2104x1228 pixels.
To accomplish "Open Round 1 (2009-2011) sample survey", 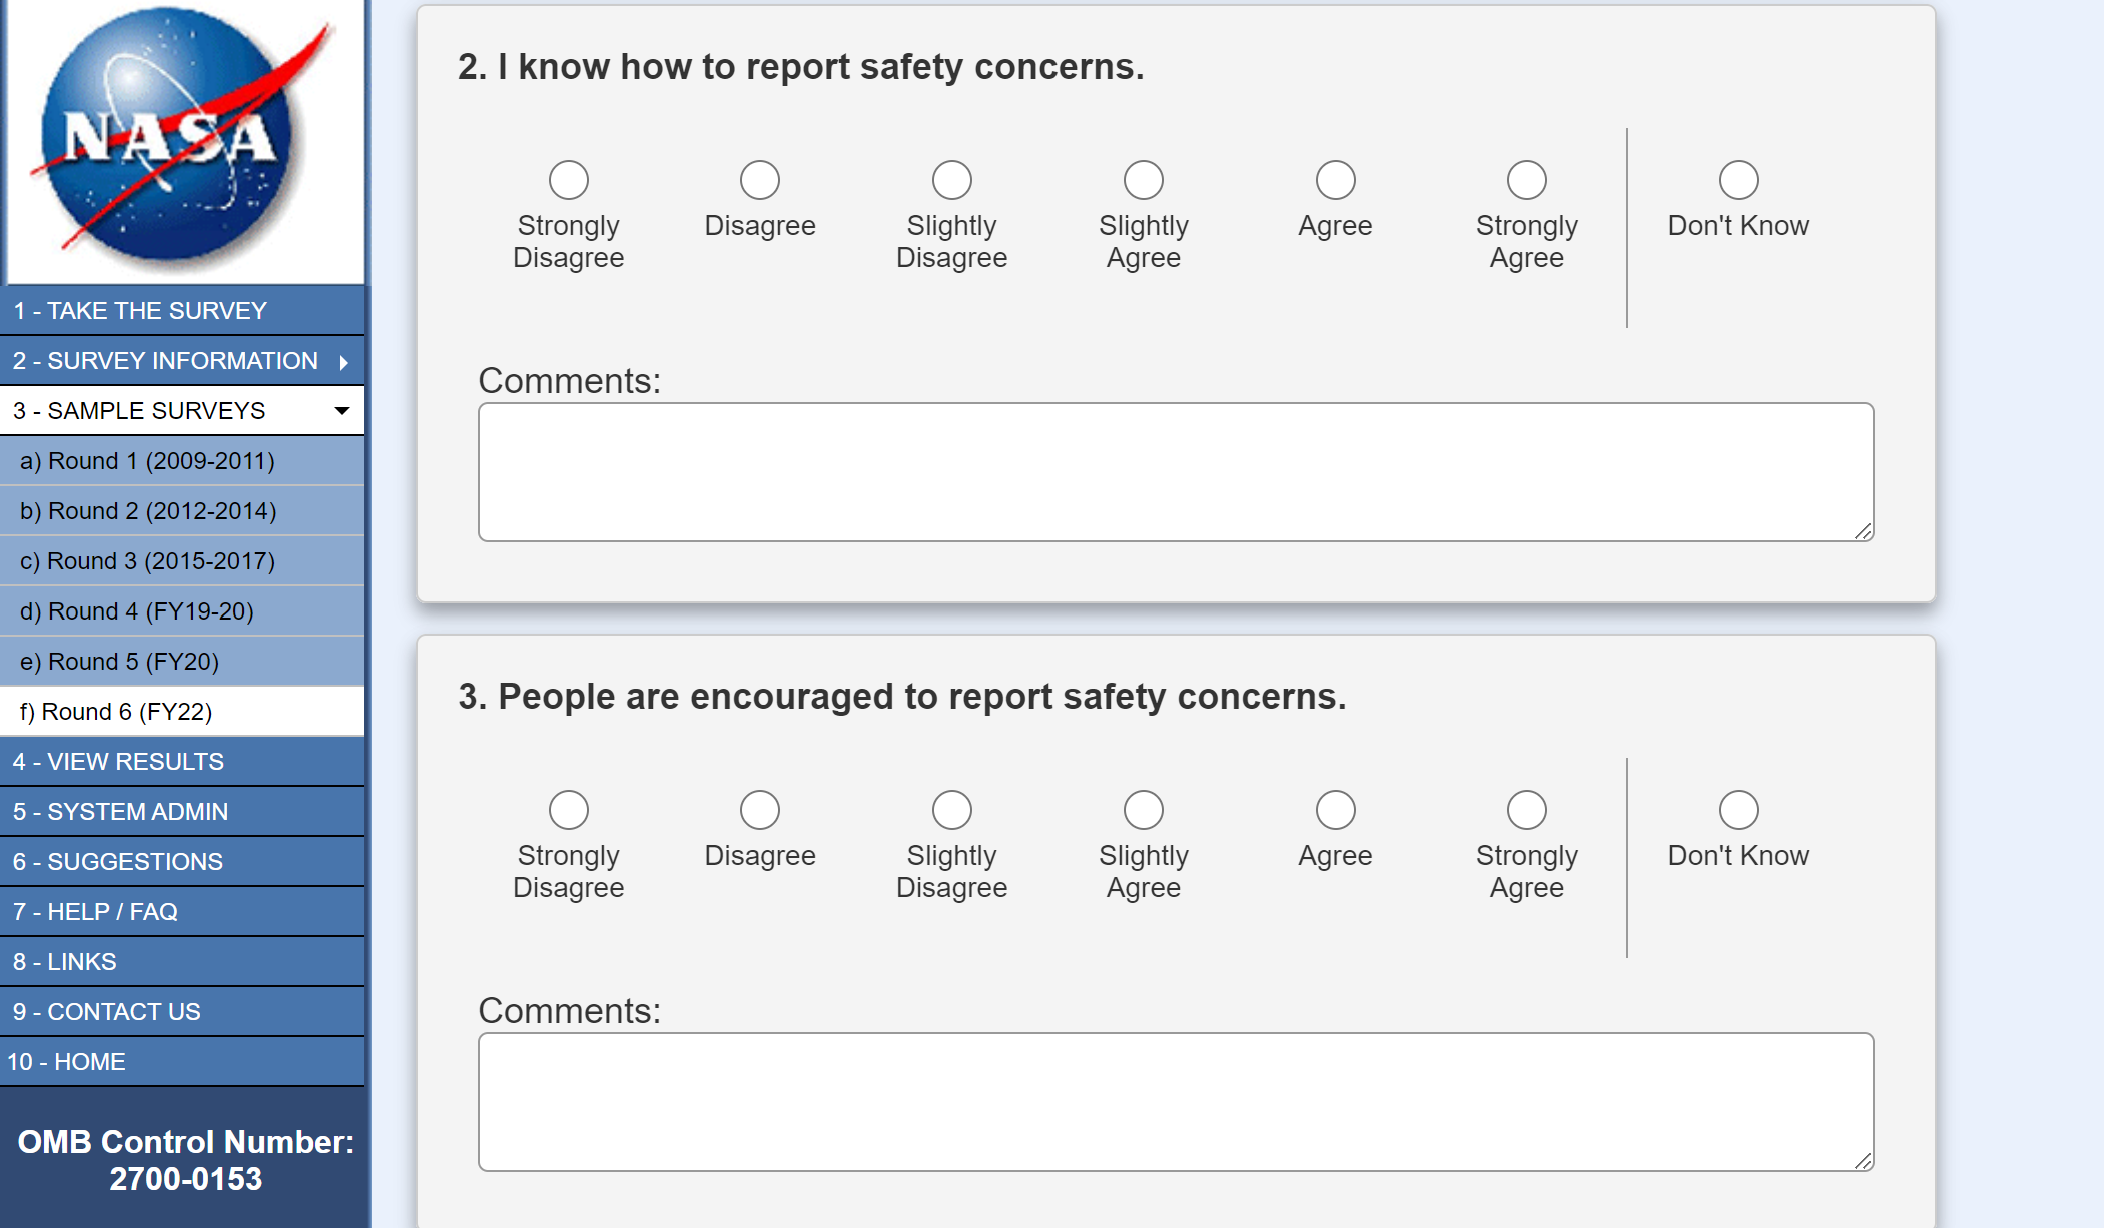I will (x=147, y=461).
